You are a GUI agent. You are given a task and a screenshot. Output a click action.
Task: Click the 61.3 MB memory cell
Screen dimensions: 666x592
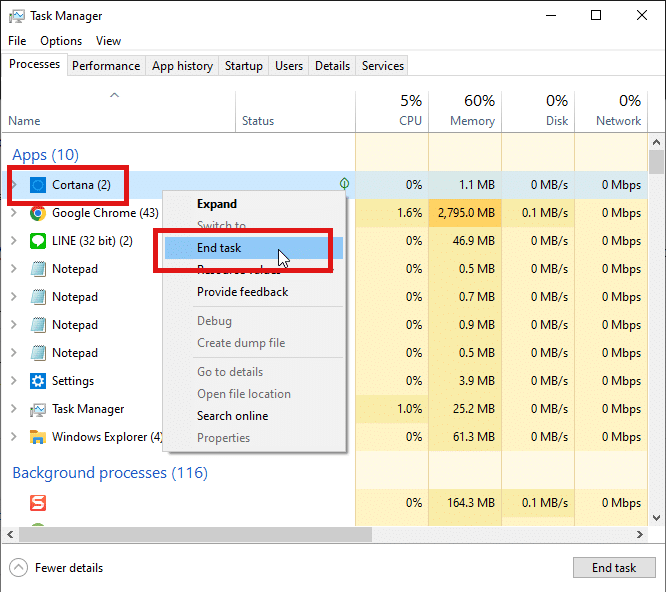[465, 437]
